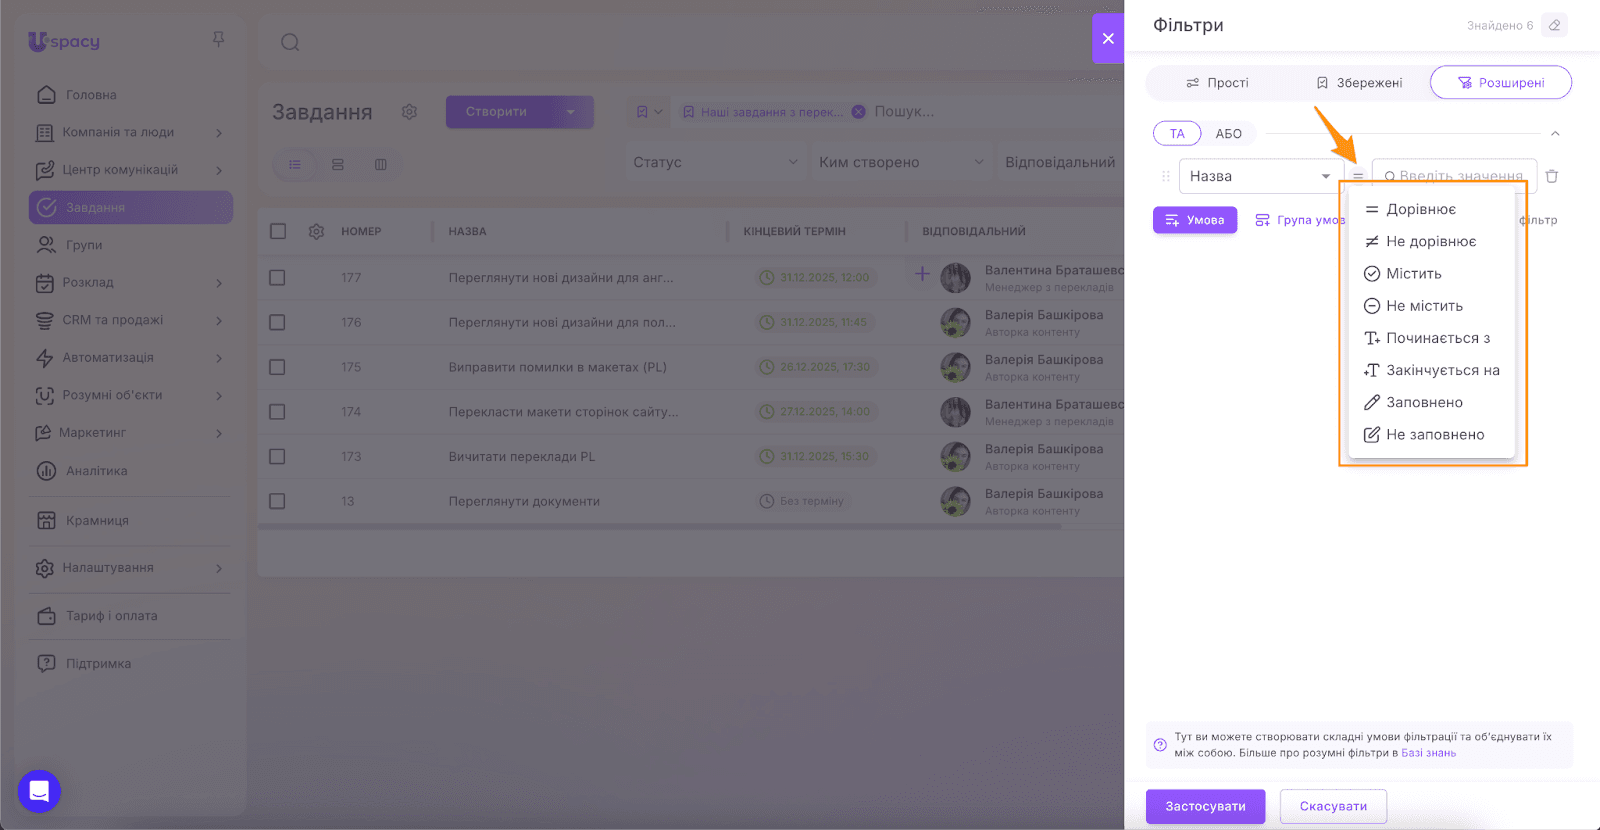Select the checkbox for task 173
Screen dimensions: 1600x830
tap(277, 456)
